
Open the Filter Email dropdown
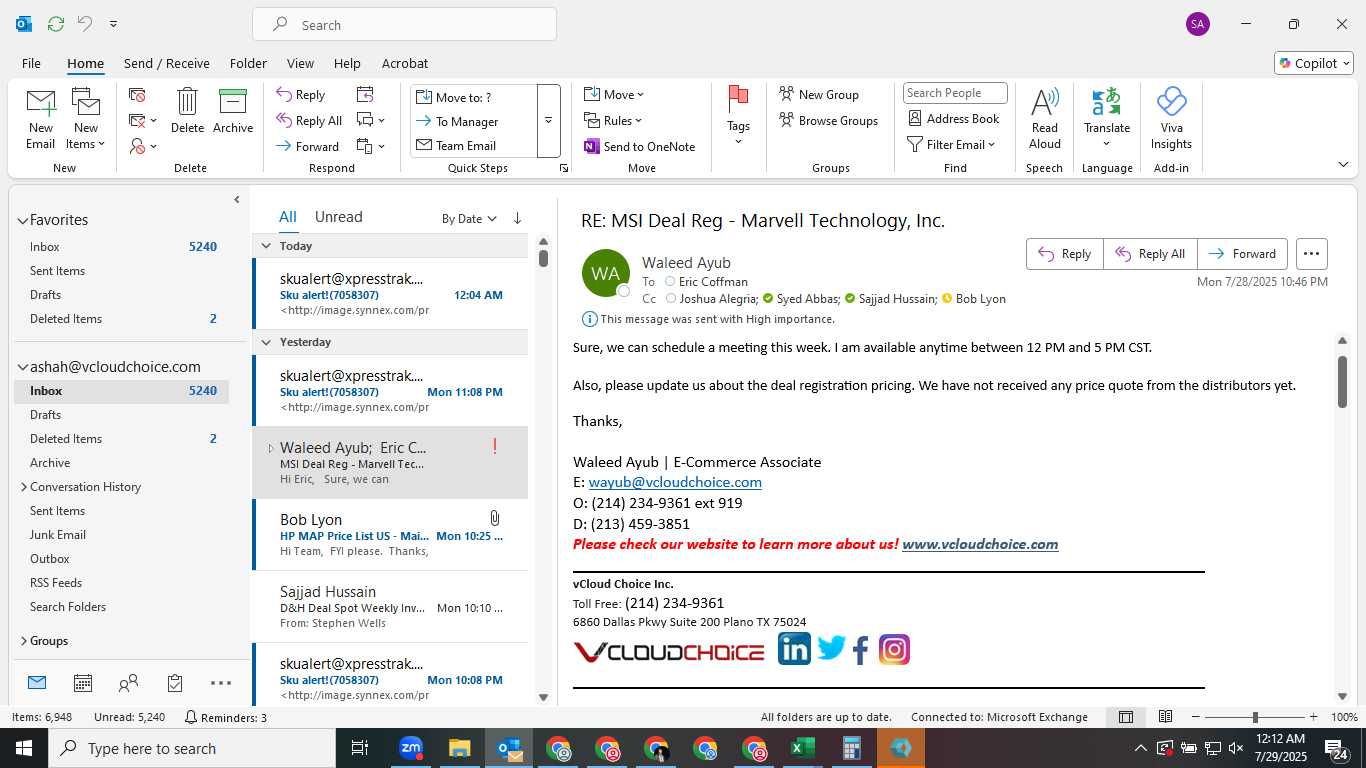click(951, 144)
